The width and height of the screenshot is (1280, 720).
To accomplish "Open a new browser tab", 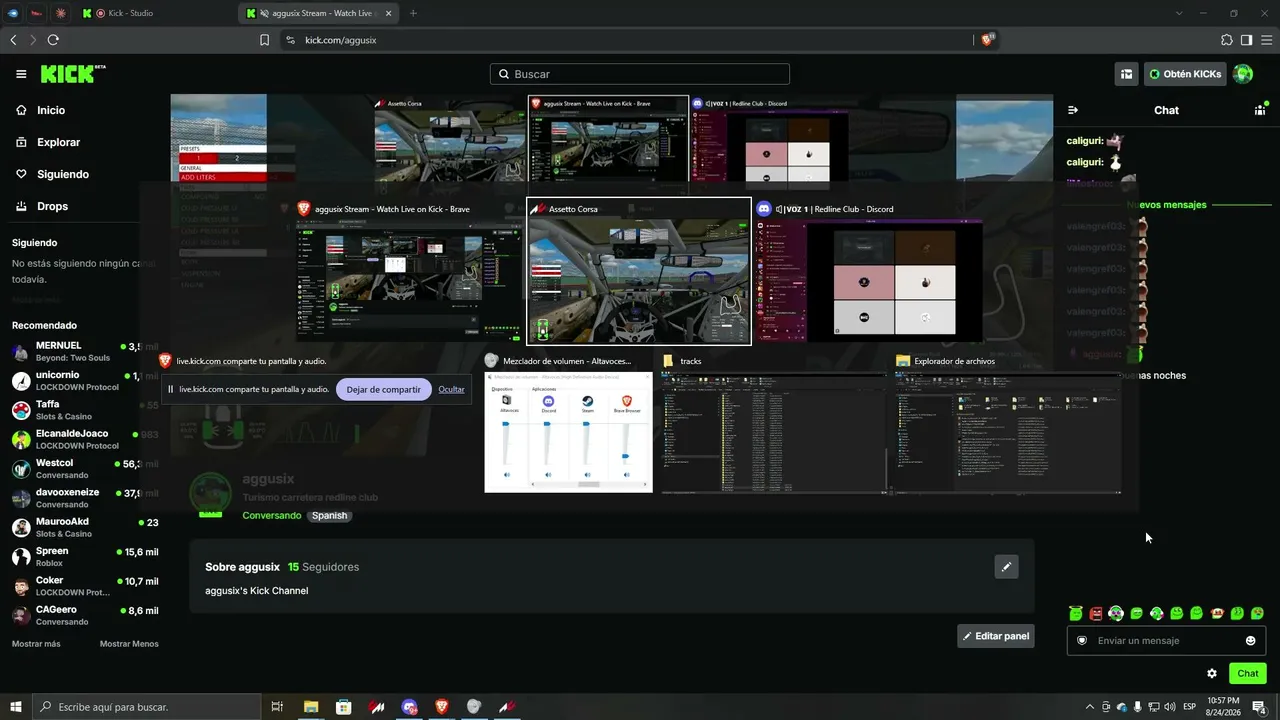I will click(x=413, y=13).
